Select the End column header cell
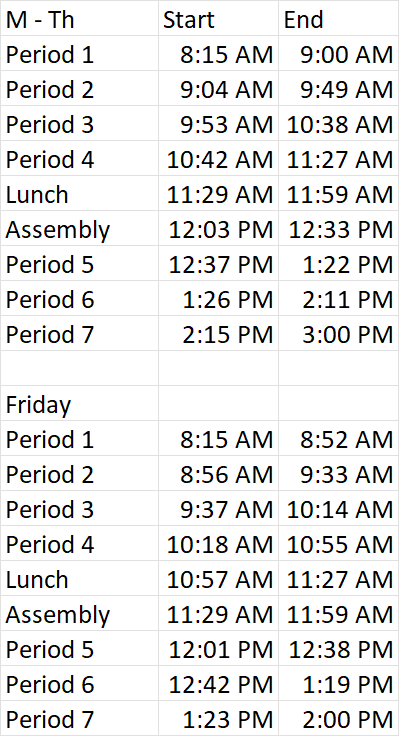Screen dimensions: 399x736 (338, 18)
